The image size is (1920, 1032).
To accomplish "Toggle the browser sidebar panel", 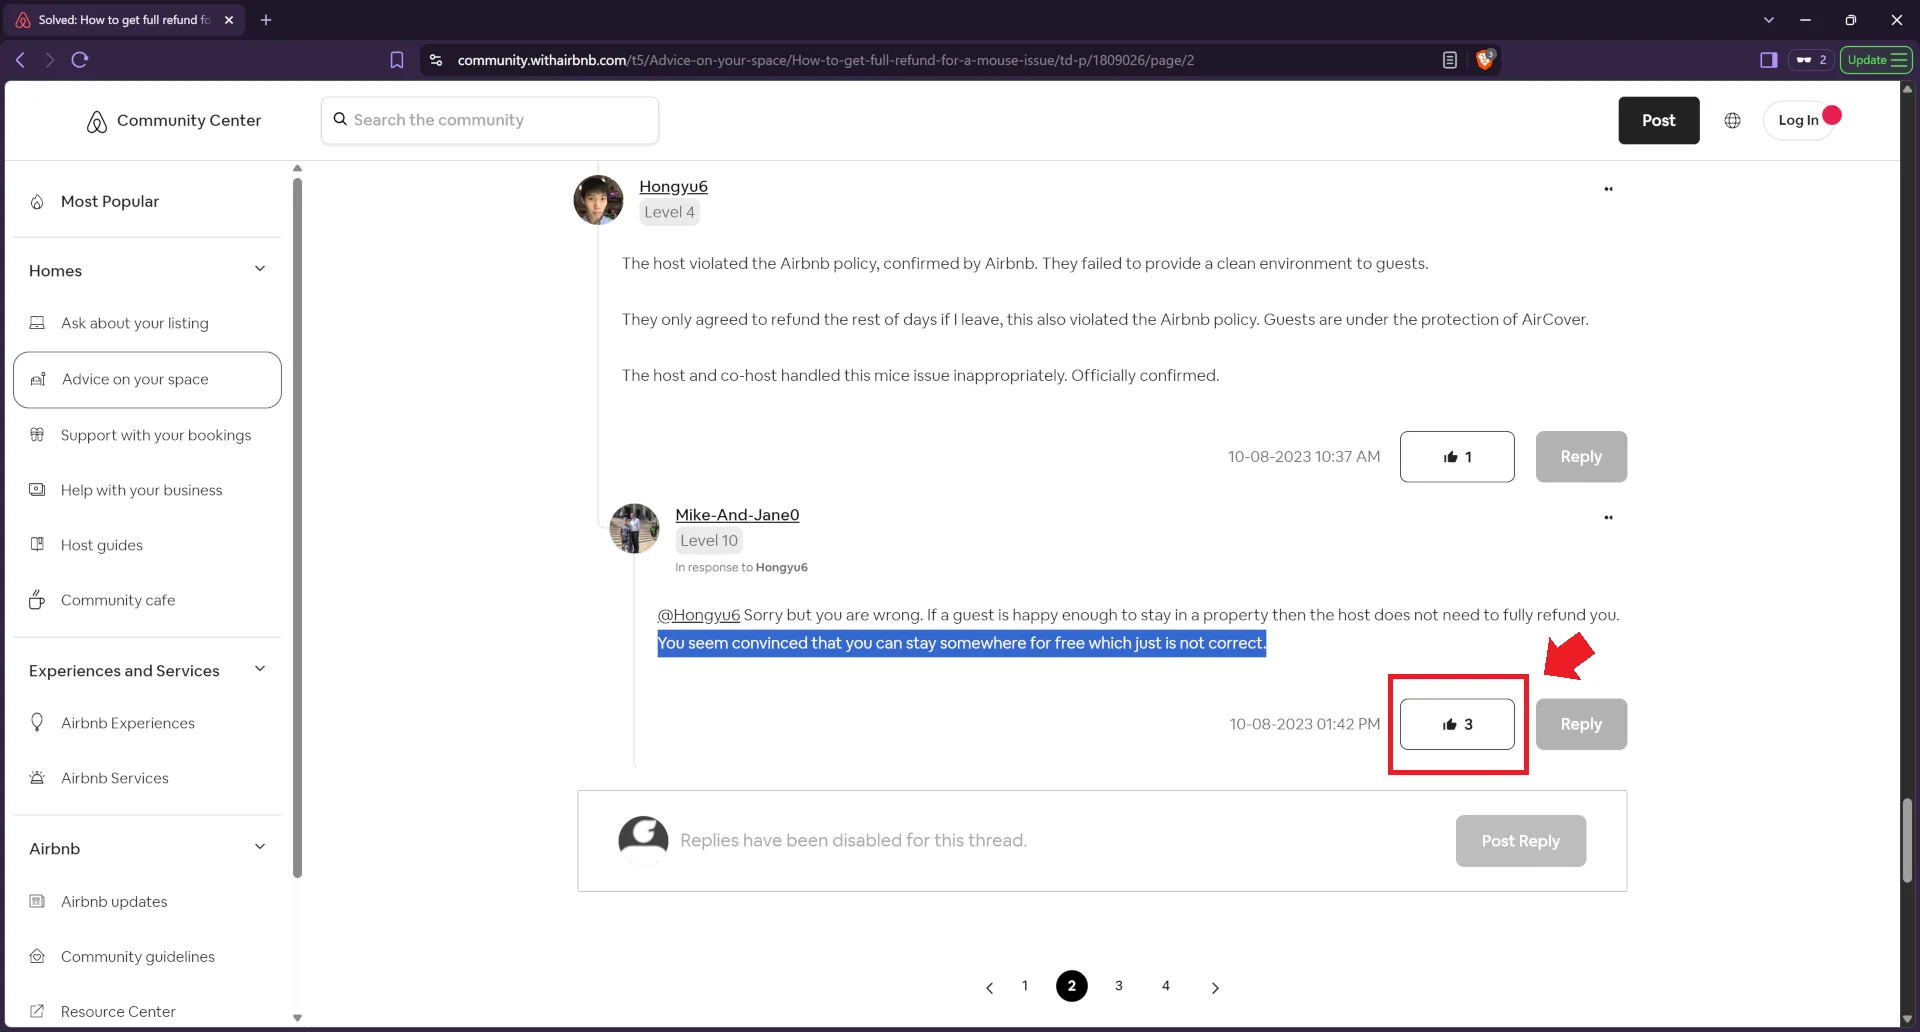I will tap(1768, 60).
